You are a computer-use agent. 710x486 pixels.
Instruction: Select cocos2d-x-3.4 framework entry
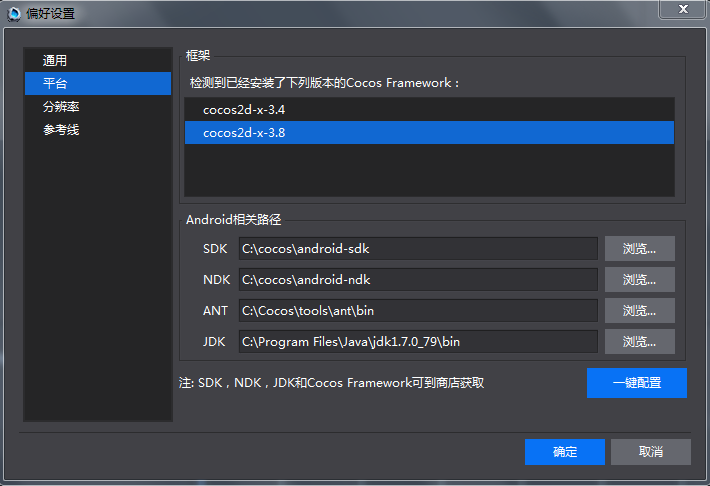tap(429, 110)
